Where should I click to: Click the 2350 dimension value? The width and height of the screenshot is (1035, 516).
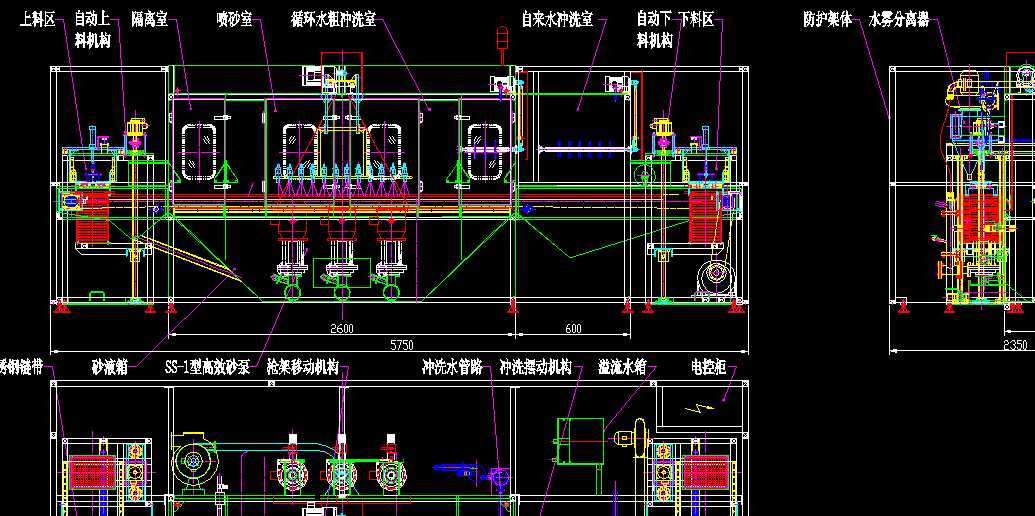(1015, 345)
